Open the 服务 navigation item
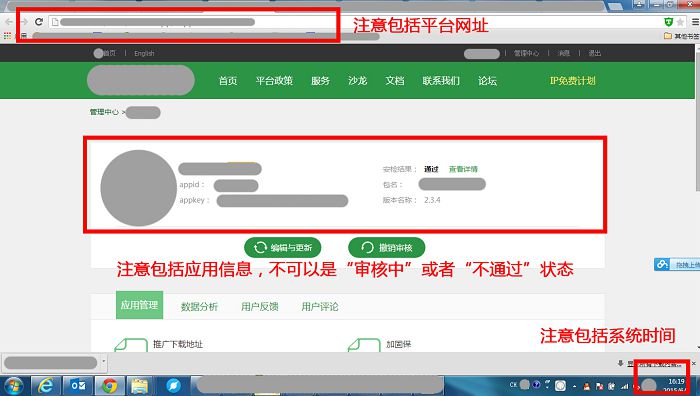This screenshot has width=700, height=396. pos(320,81)
